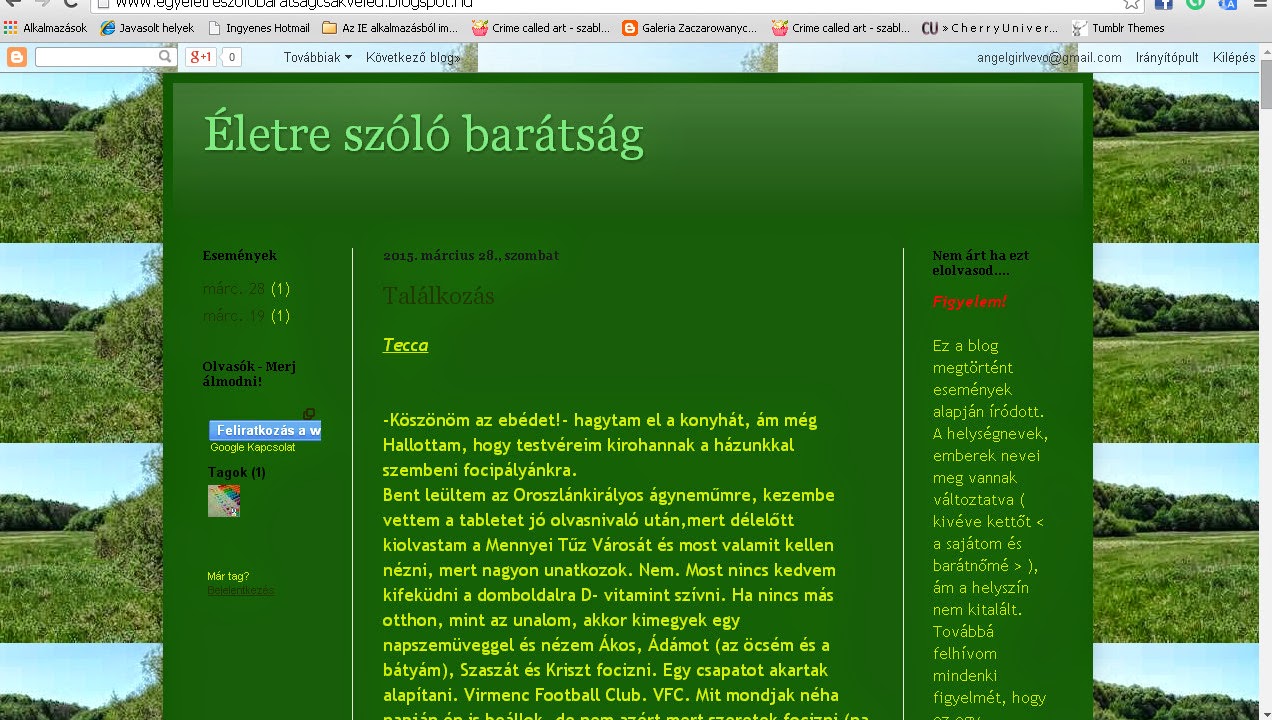Click the 'Már tag?' text
This screenshot has width=1272, height=720.
228,576
